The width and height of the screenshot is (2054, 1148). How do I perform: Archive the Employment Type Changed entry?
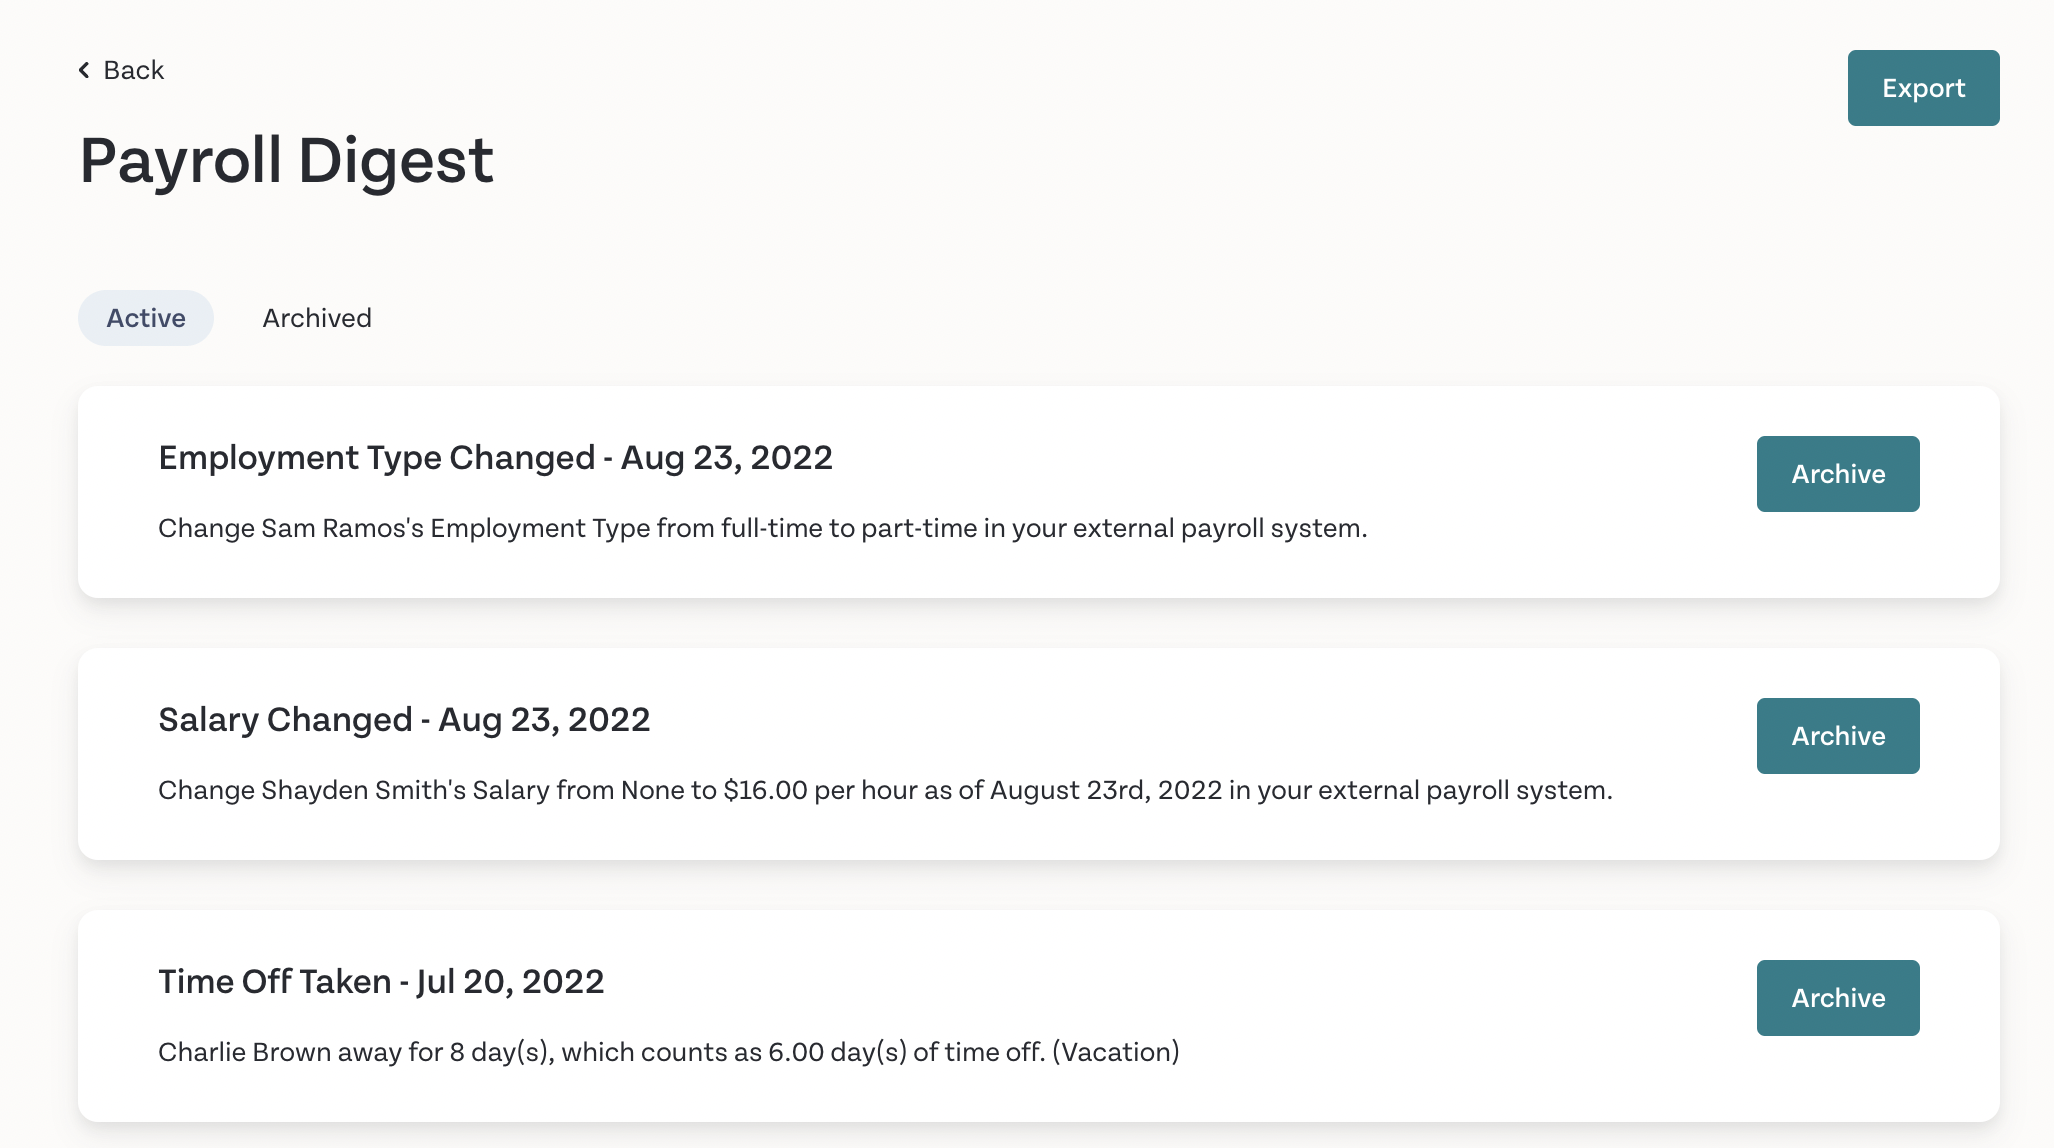point(1838,474)
